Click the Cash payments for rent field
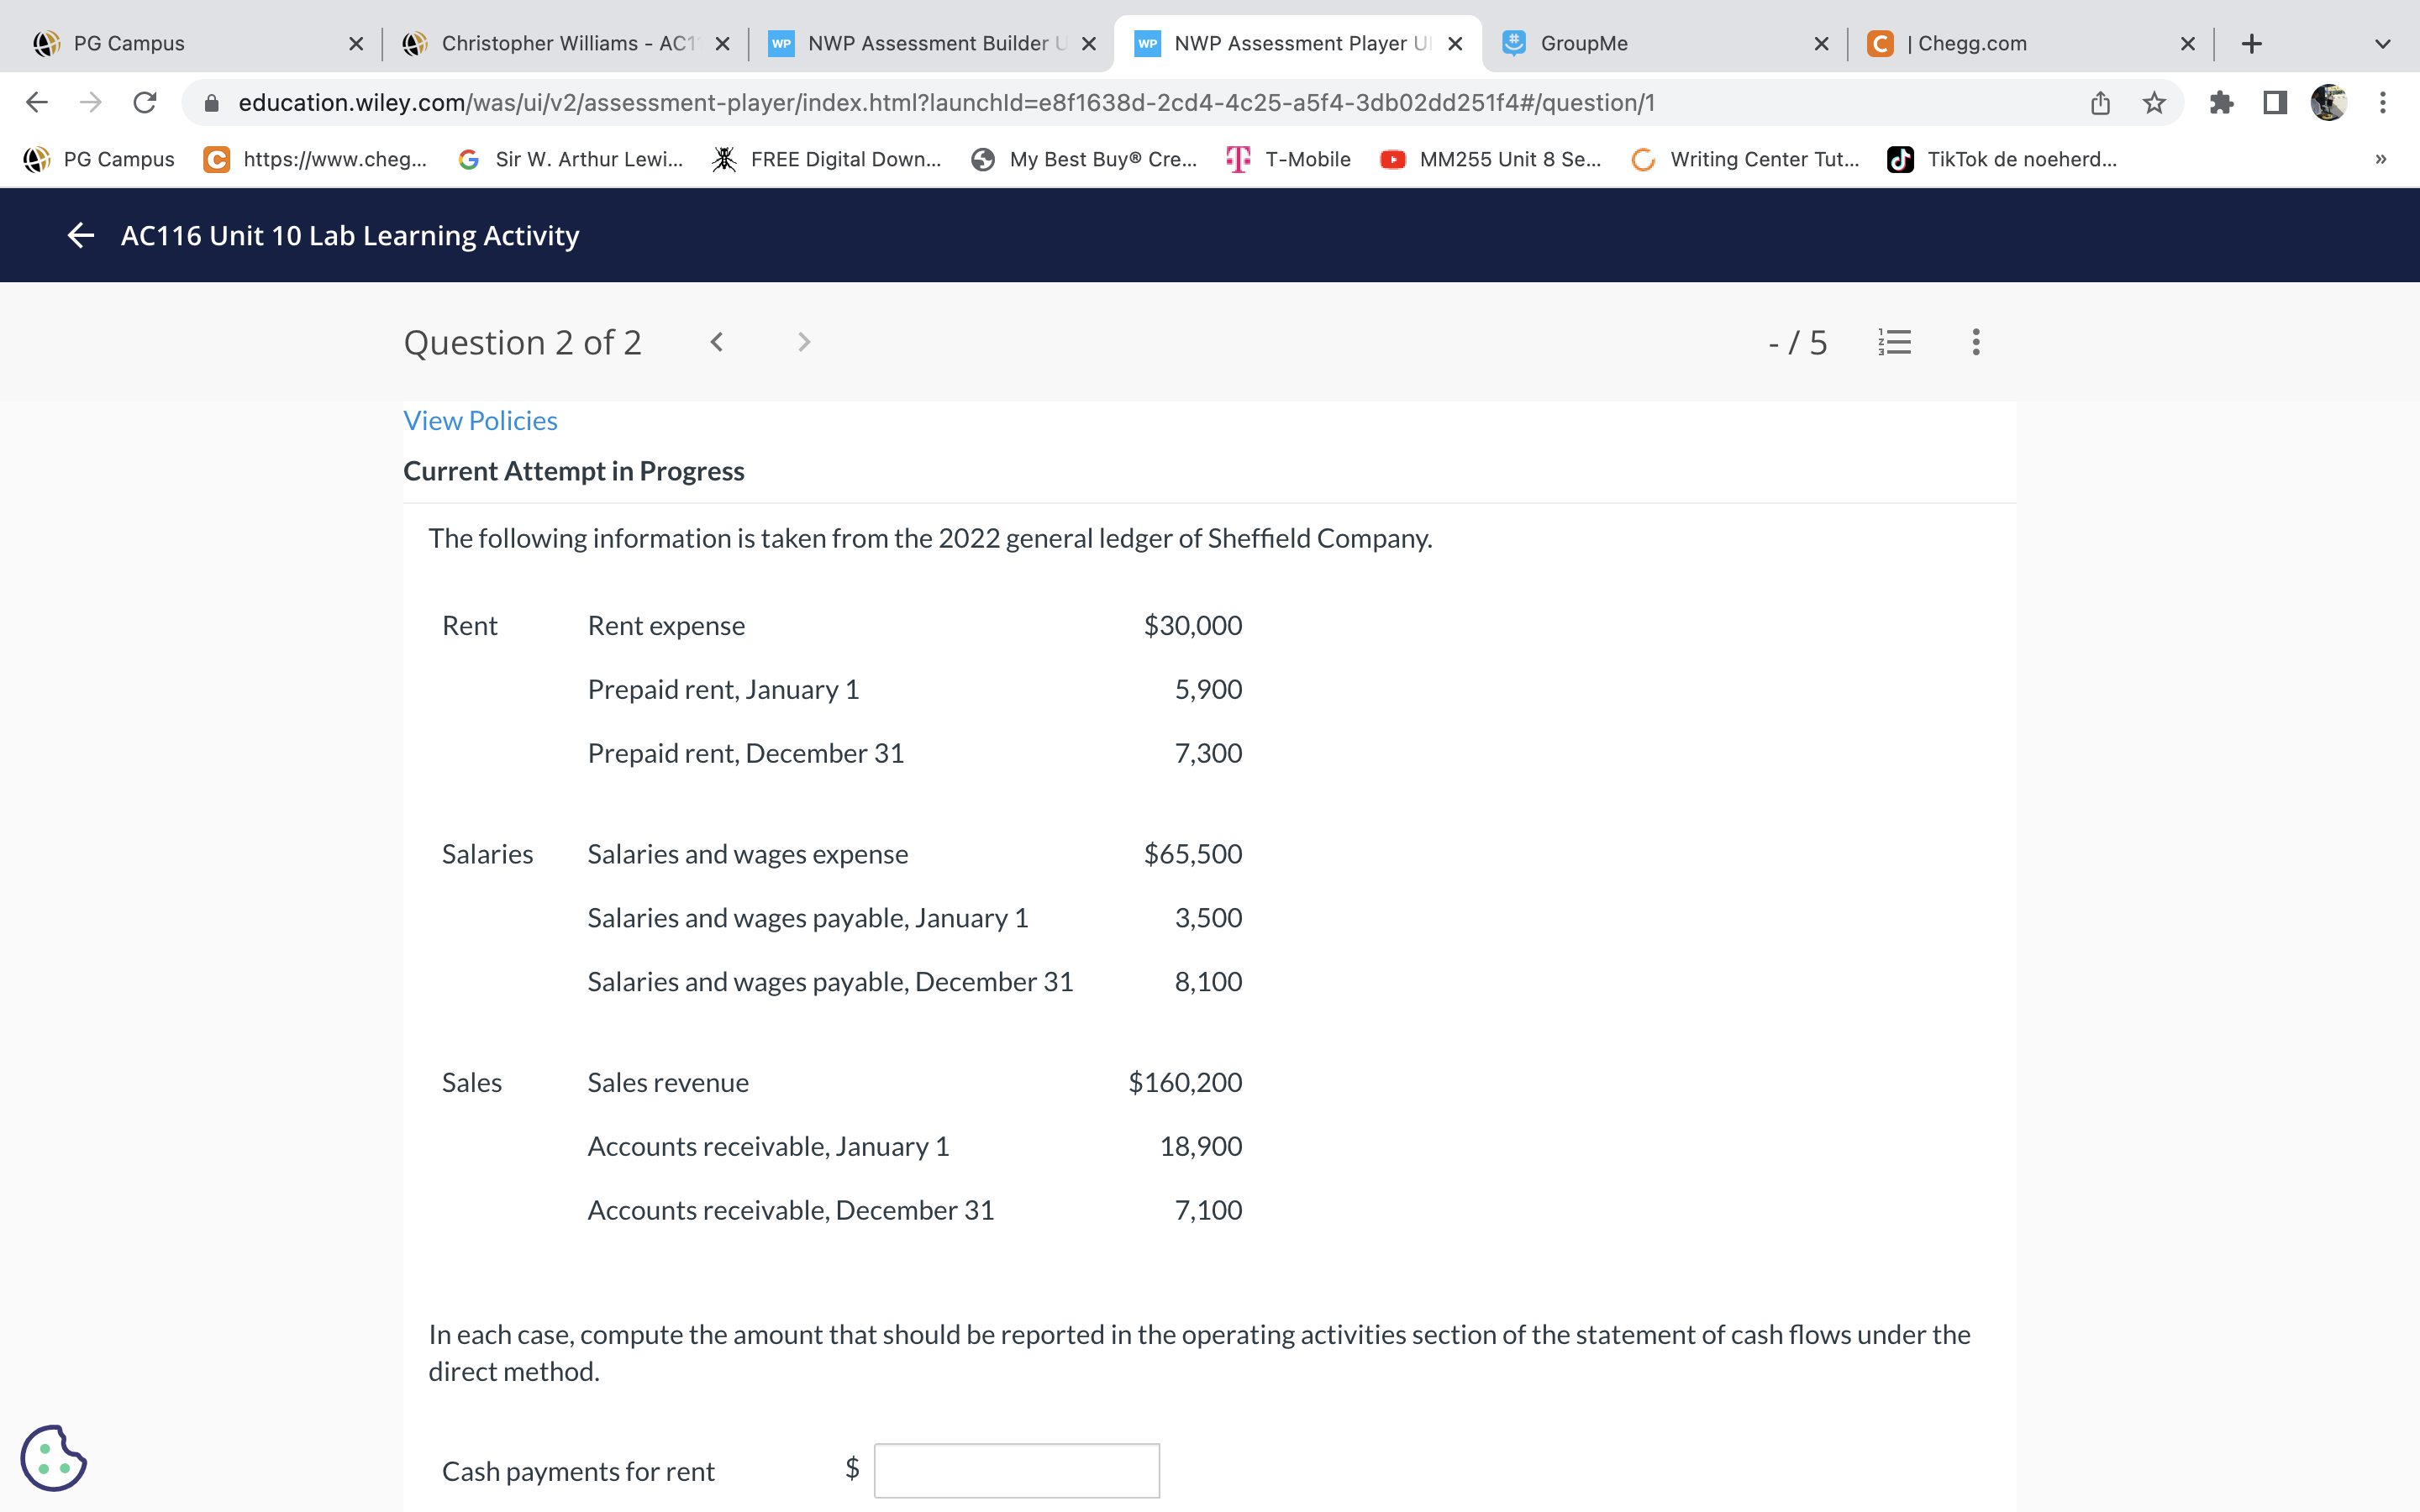This screenshot has height=1512, width=2420. point(1016,1470)
